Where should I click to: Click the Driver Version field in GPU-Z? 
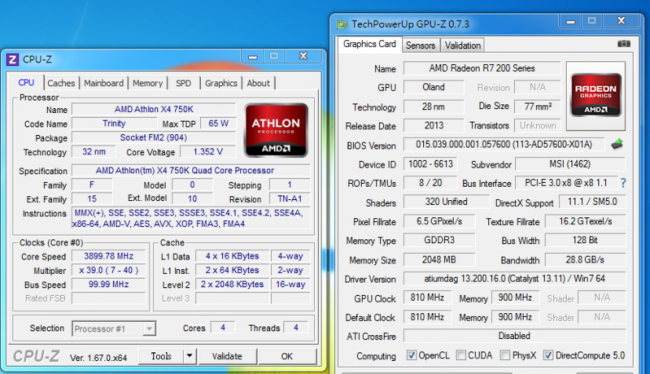pos(514,279)
